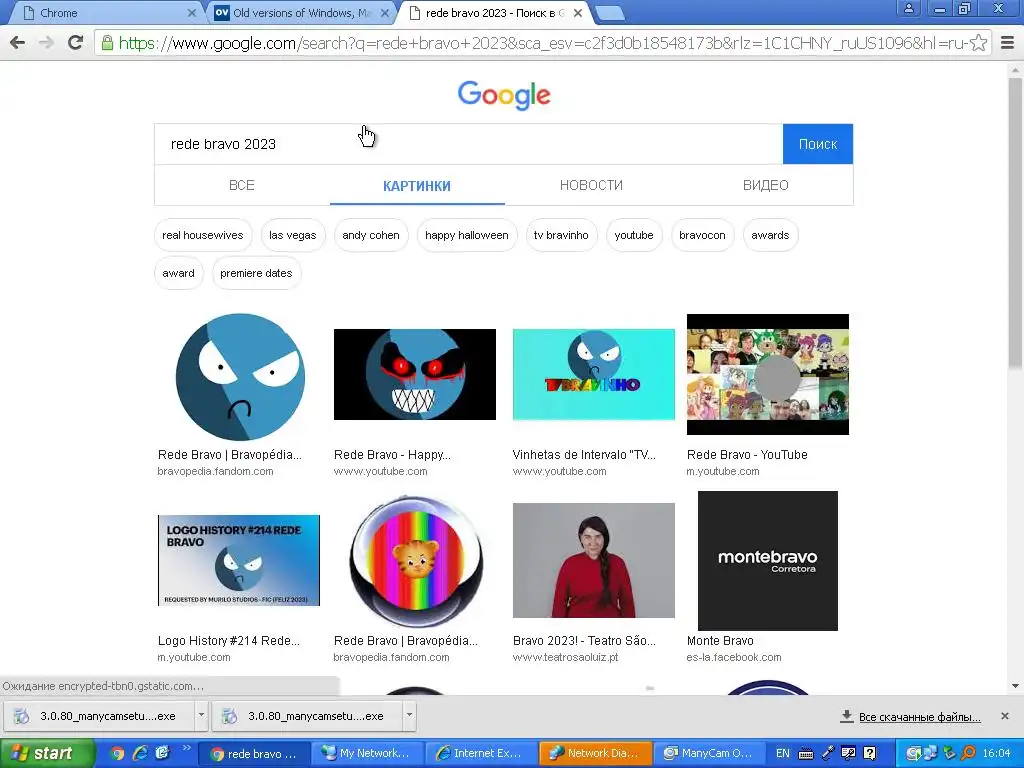Click the Google logo
The width and height of the screenshot is (1024, 768).
click(x=504, y=95)
